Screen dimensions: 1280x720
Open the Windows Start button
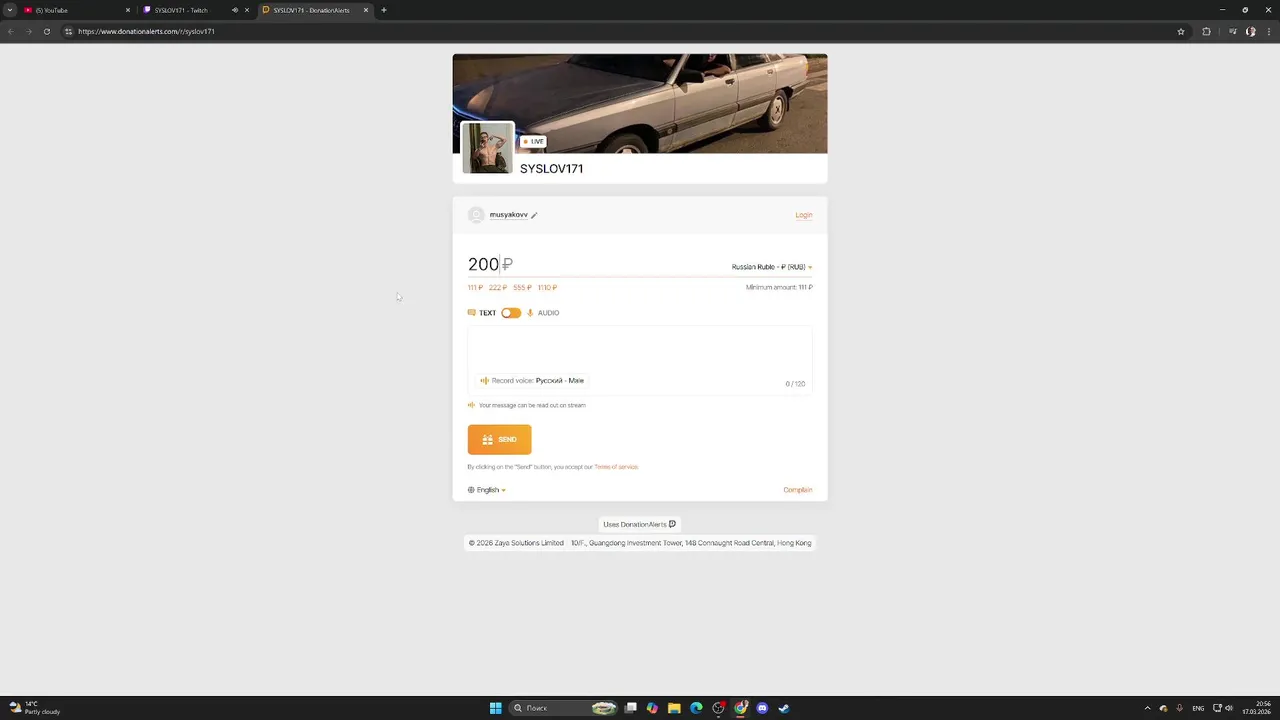click(x=495, y=708)
